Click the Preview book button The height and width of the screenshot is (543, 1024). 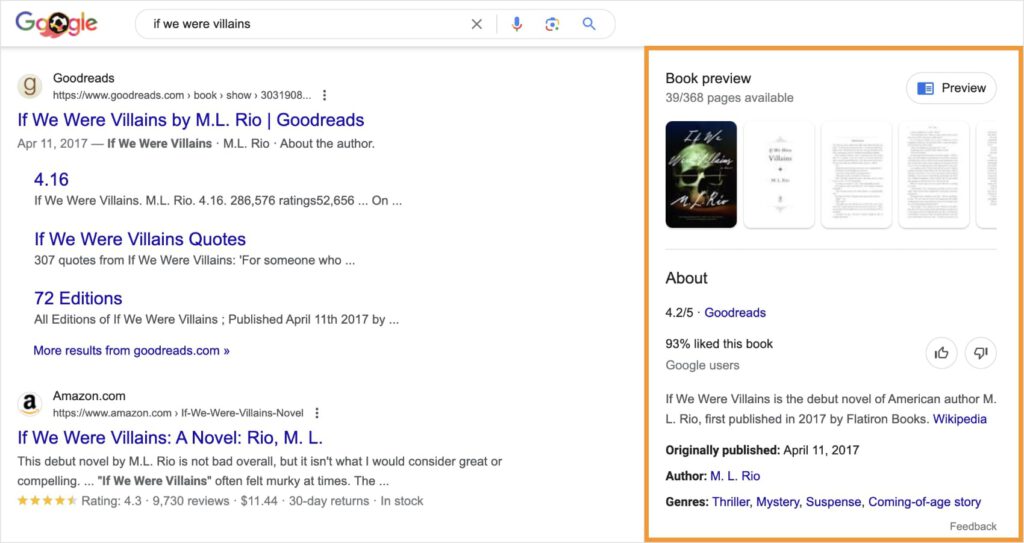(951, 88)
